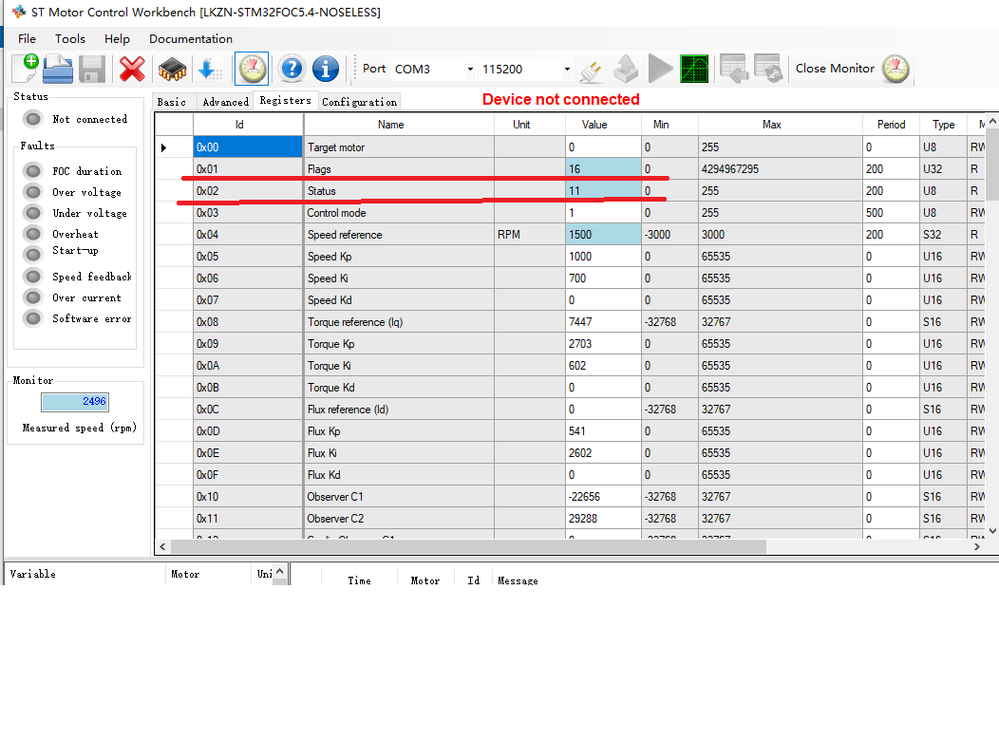This screenshot has height=745, width=999.
Task: Toggle the highlighted Monitor gauge icon
Action: (252, 69)
